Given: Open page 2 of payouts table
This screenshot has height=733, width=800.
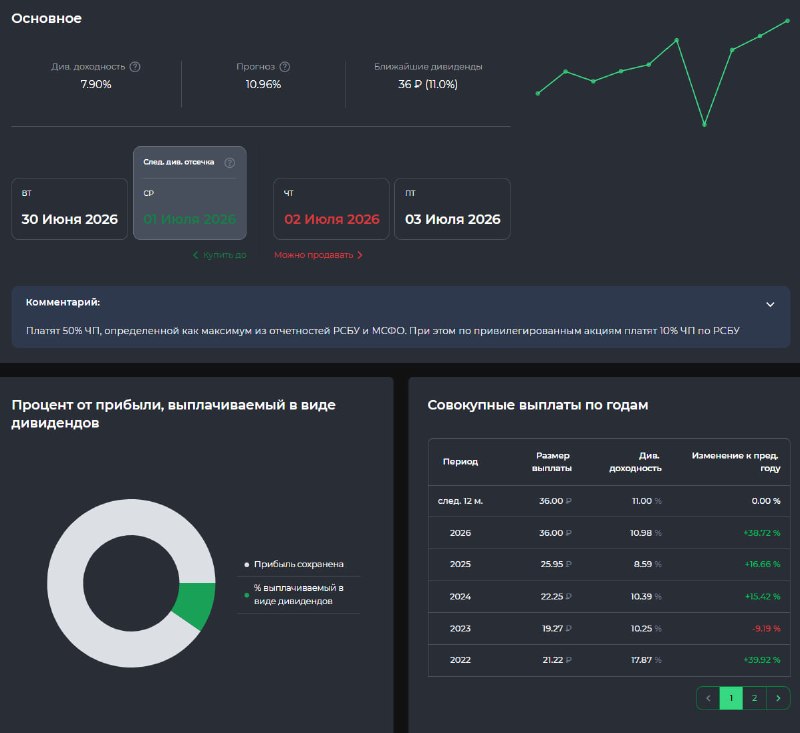Looking at the screenshot, I should pyautogui.click(x=755, y=698).
